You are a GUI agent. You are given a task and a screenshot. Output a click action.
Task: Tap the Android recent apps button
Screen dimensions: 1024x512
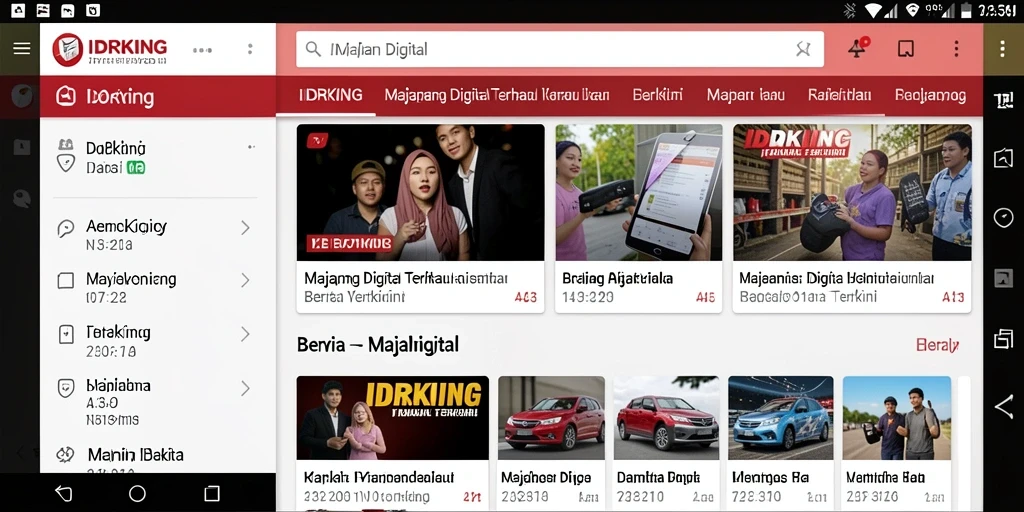212,493
